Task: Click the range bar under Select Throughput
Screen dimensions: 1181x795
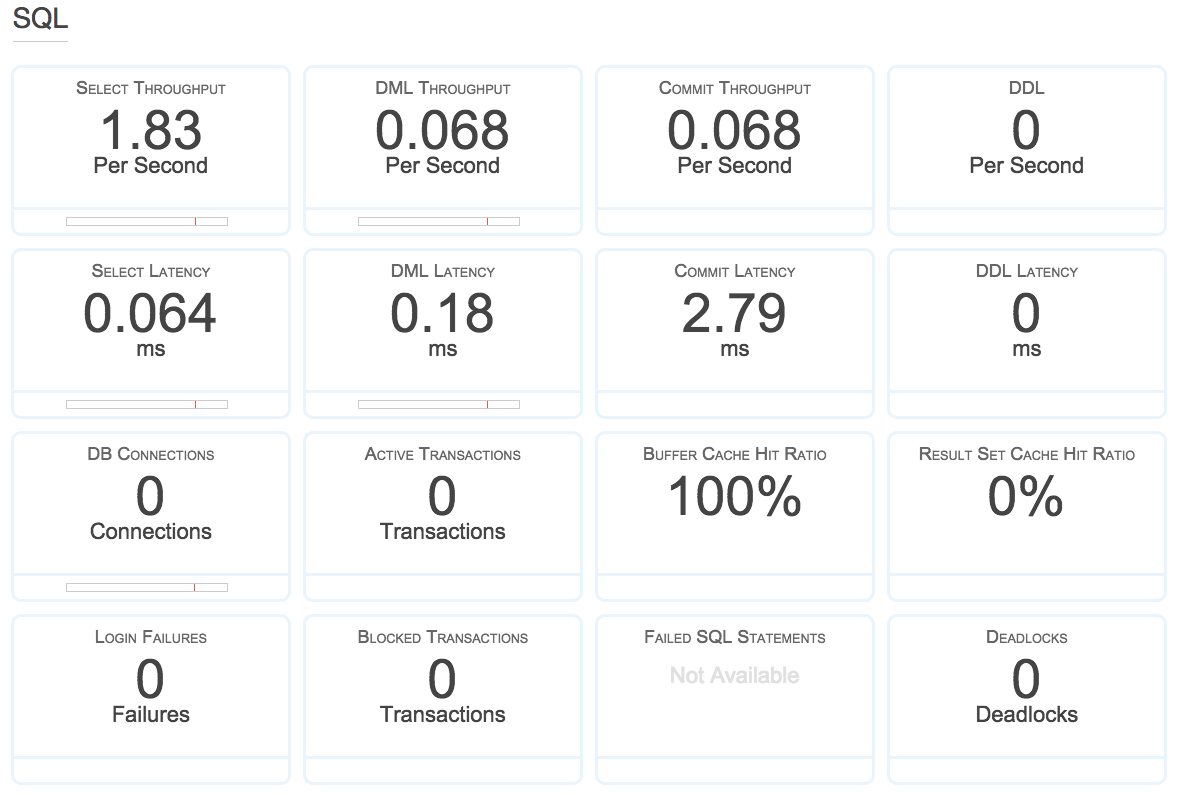Action: pos(147,221)
